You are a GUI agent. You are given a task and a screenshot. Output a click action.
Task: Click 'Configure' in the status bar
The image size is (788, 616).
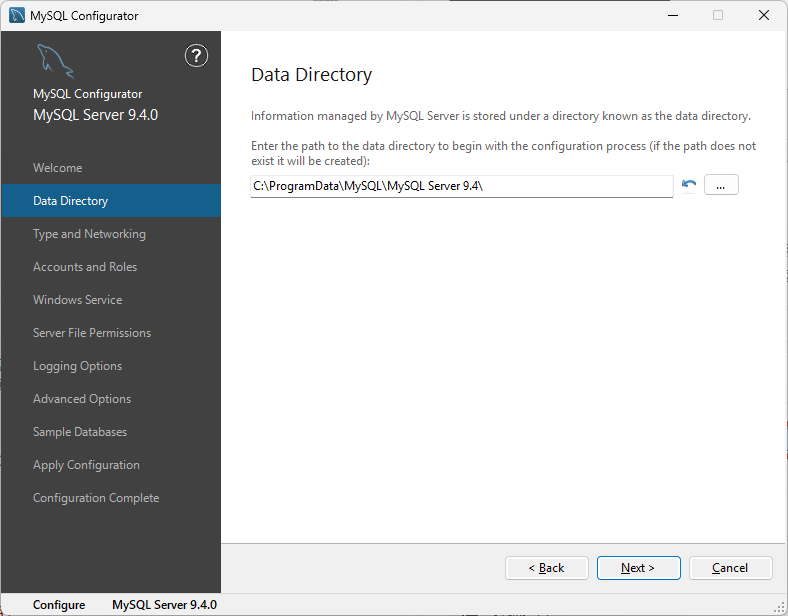tap(59, 605)
